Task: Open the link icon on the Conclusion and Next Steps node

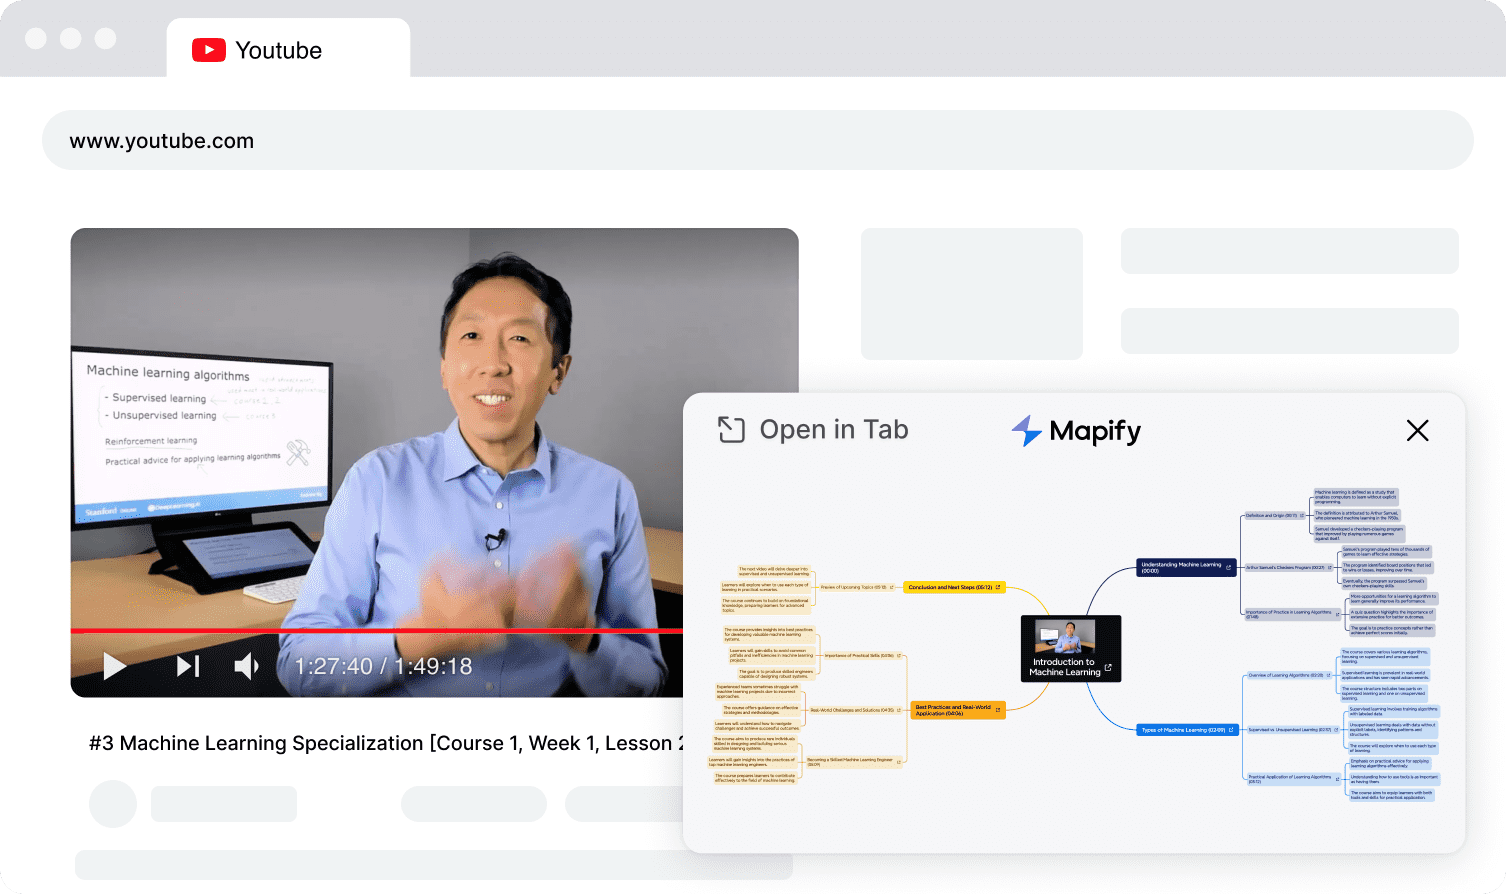Action: pyautogui.click(x=998, y=588)
